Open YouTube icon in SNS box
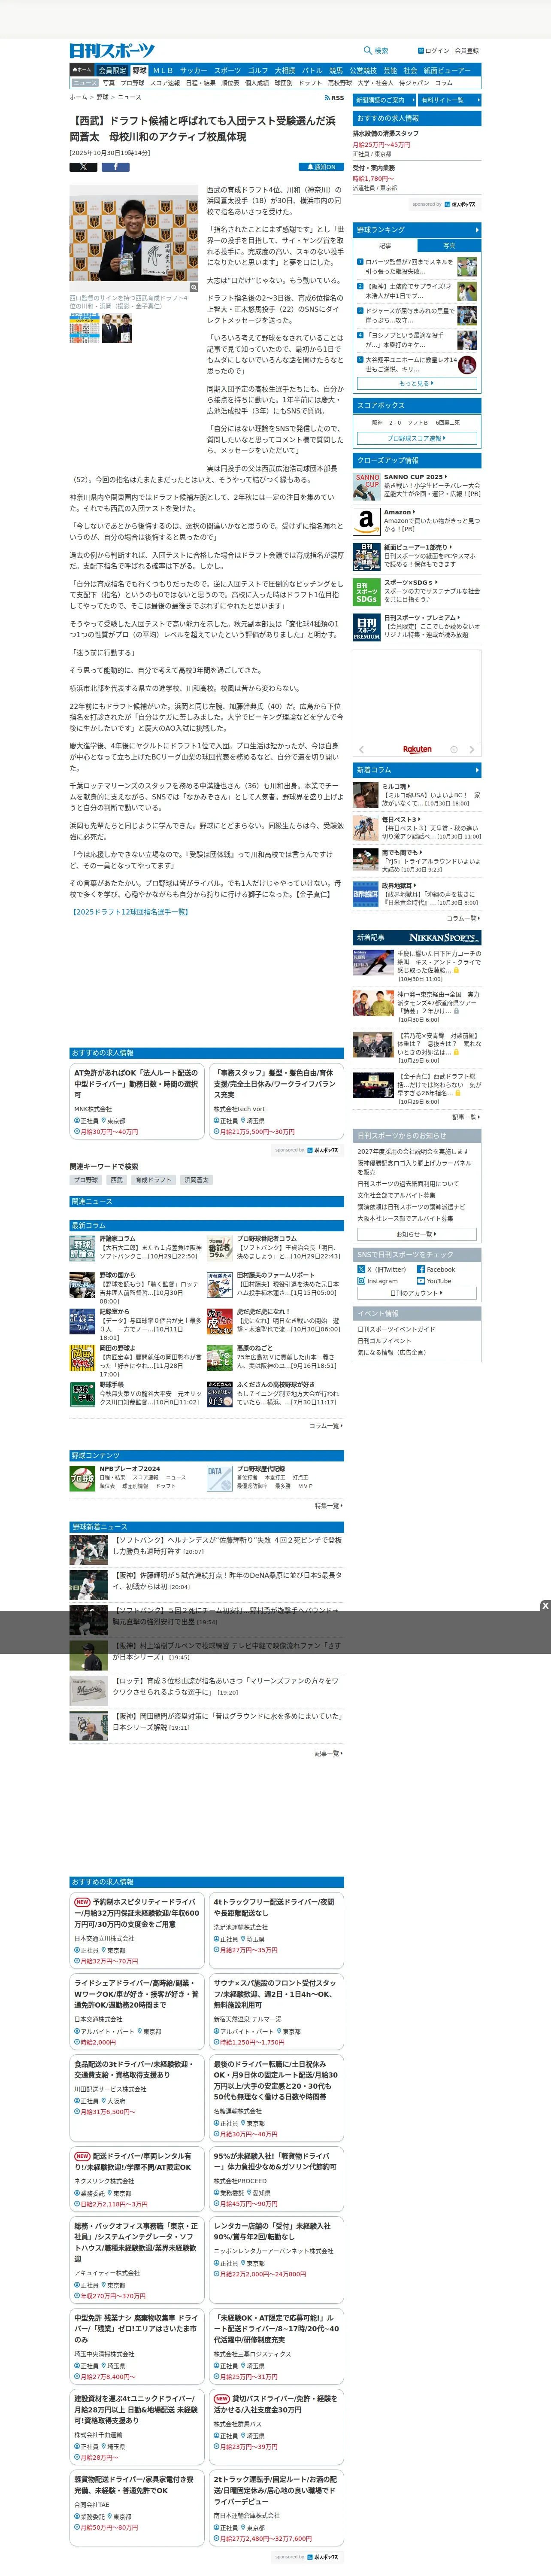 tap(421, 1281)
